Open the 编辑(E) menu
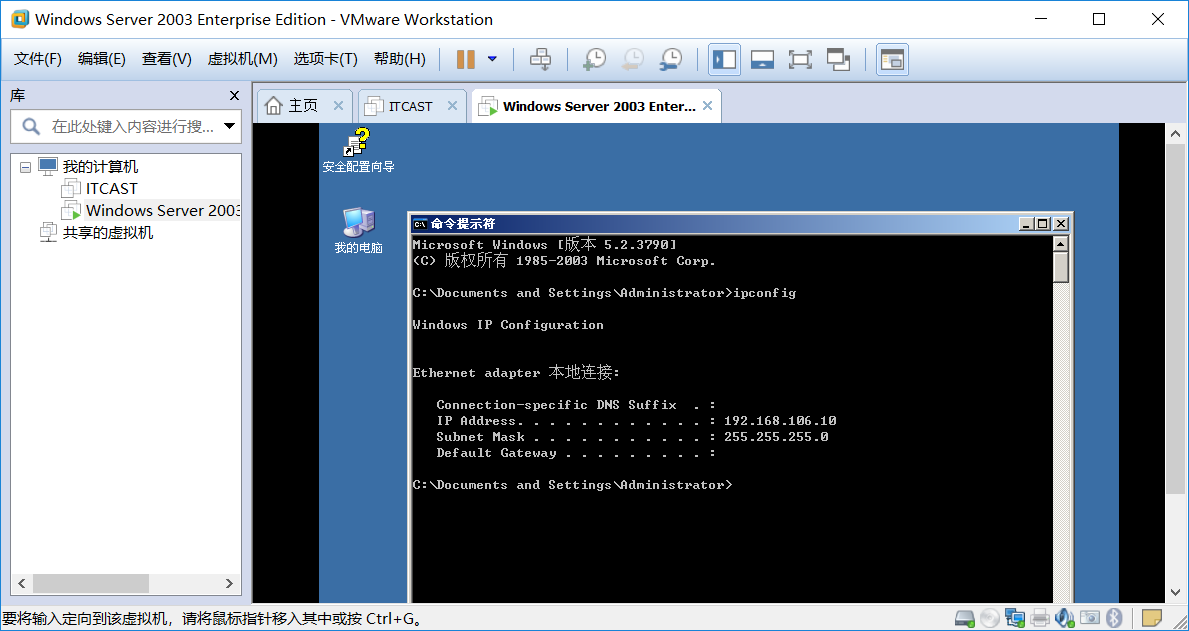 (102, 59)
